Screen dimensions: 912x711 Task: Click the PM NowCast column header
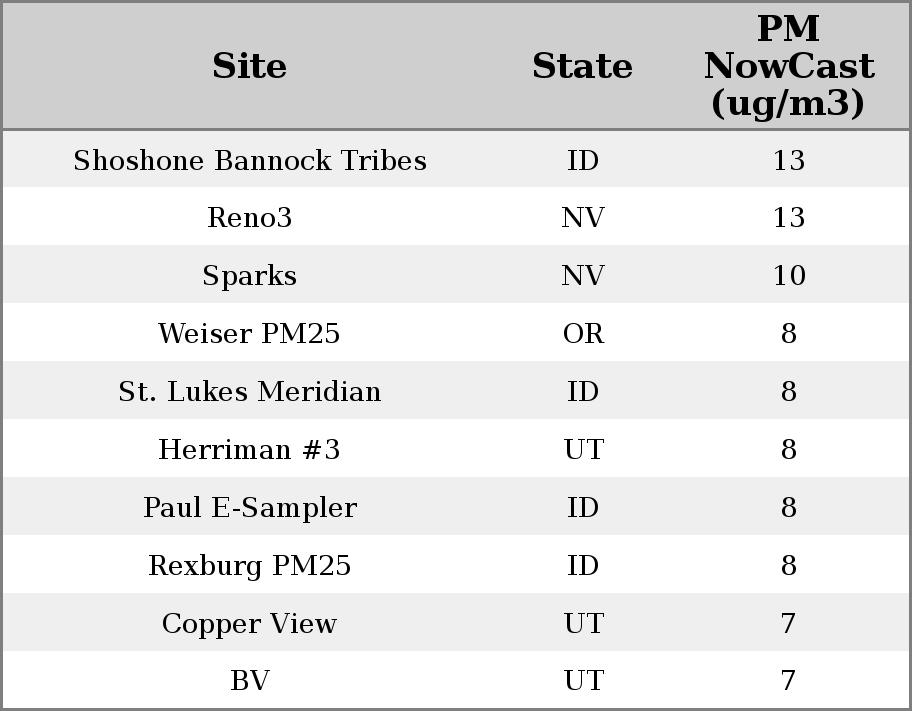788,66
